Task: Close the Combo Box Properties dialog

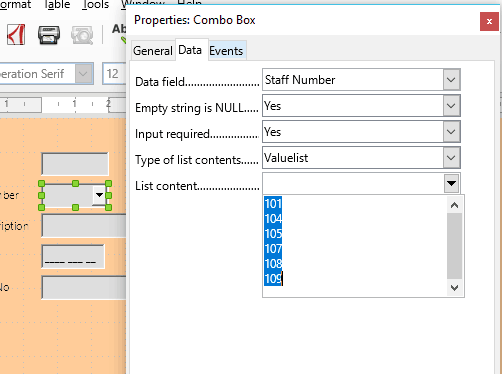Action: click(489, 22)
